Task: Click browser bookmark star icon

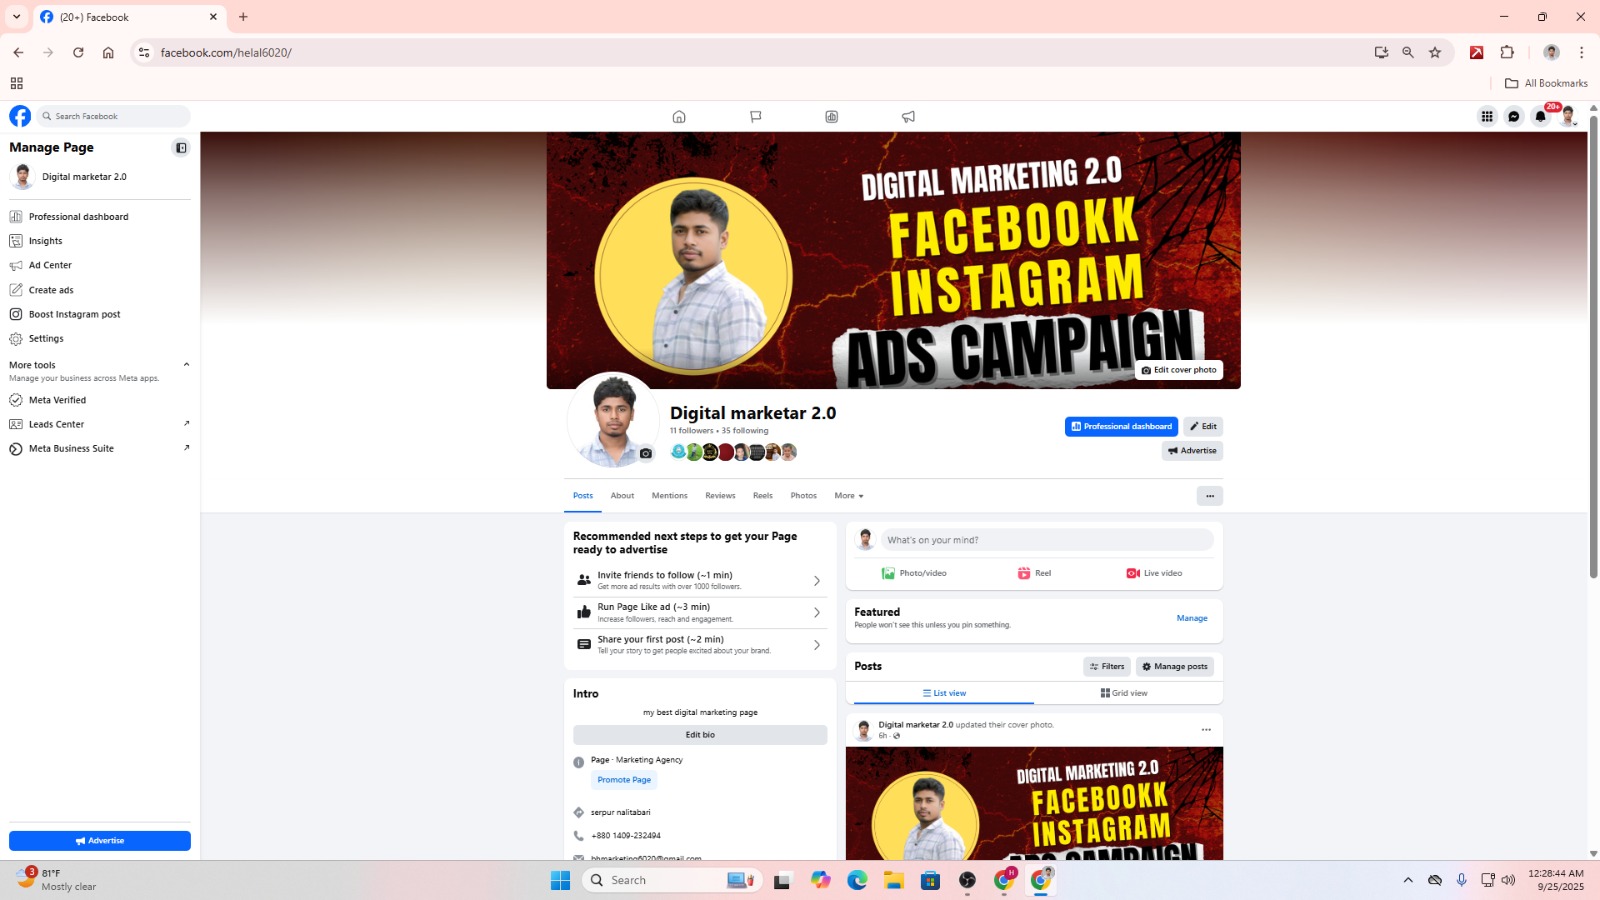Action: [x=1435, y=52]
